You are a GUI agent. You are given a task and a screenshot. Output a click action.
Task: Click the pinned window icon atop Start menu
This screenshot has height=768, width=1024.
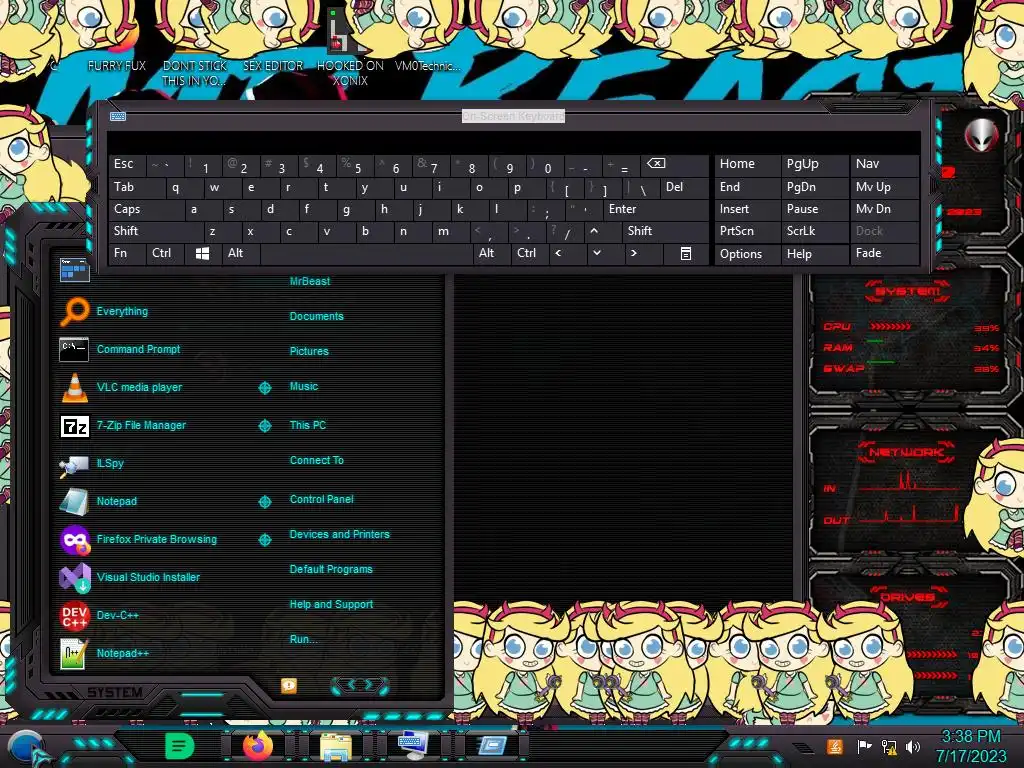click(x=74, y=270)
